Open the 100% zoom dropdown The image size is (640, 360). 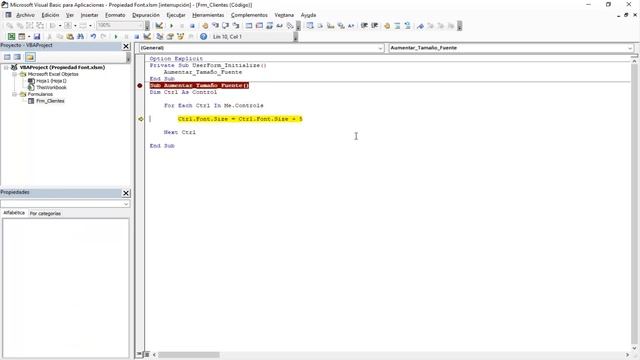(141, 26)
